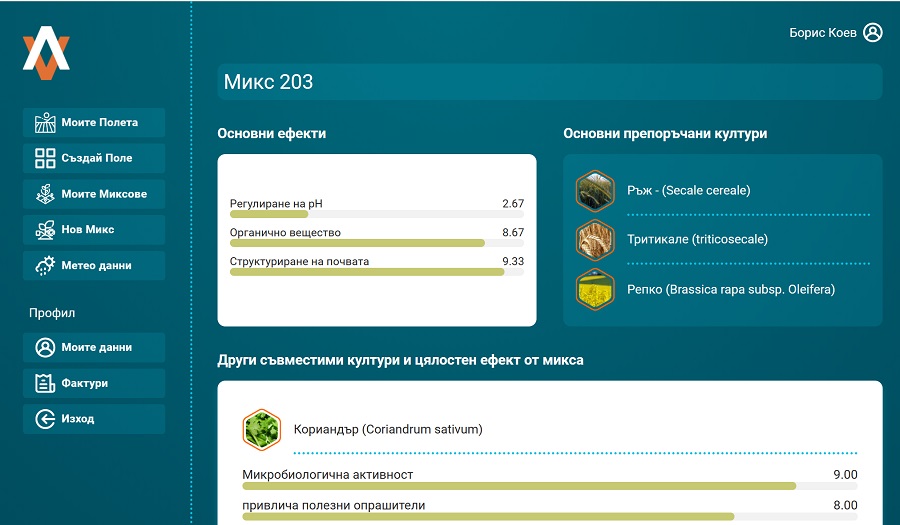Go to the Моите Миксове page
900x525 pixels.
[x=103, y=194]
